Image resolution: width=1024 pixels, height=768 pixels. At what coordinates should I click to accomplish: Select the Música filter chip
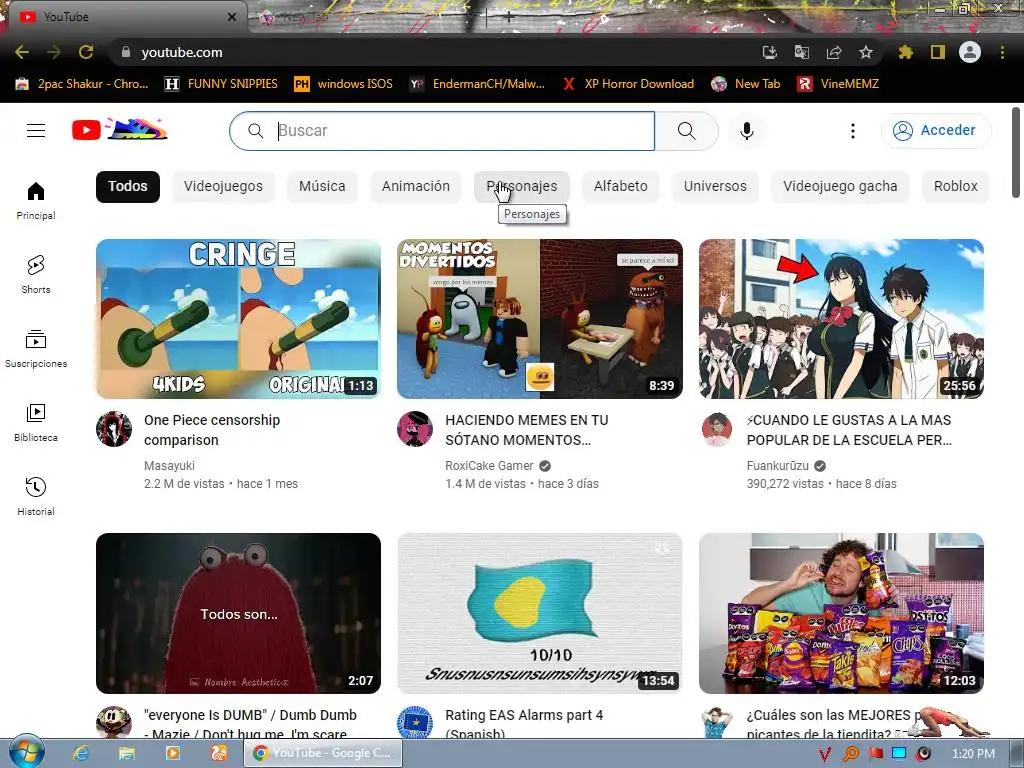pos(322,186)
